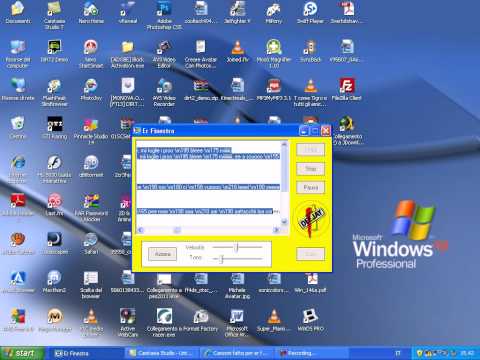Open Scelta del browser shortcut
The image size is (480, 360).
[x=91, y=284]
